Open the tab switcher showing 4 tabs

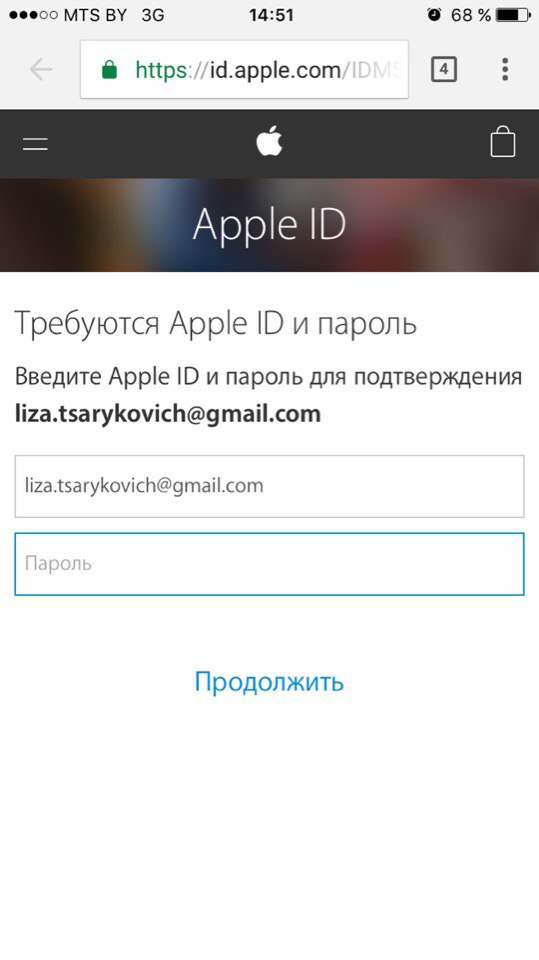coord(443,69)
